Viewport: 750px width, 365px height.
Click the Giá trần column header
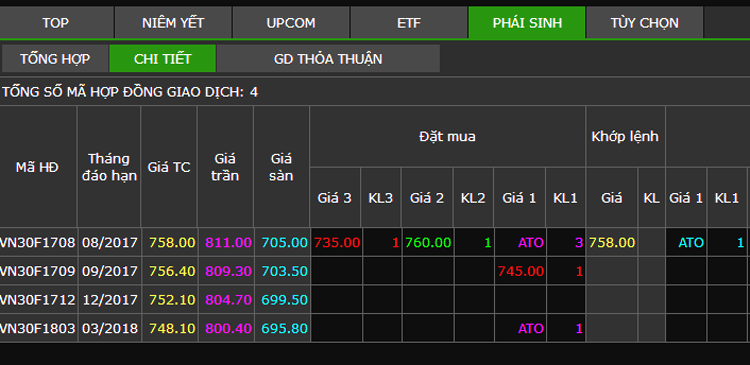225,167
